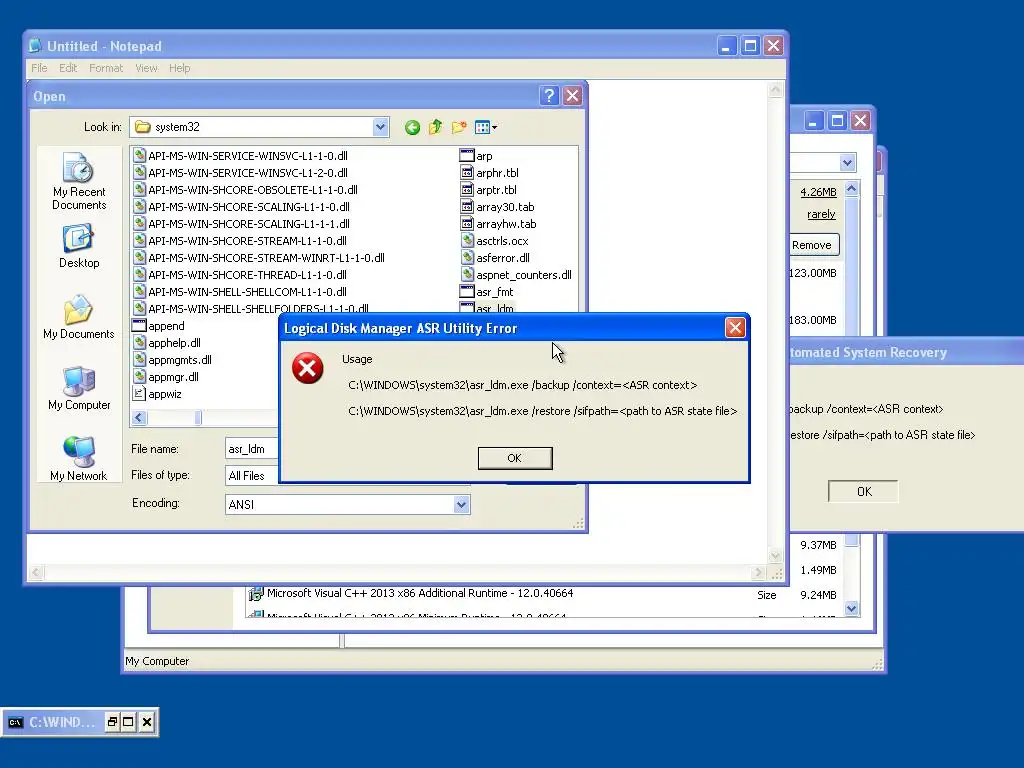The width and height of the screenshot is (1024, 768).
Task: Open Notepad File menu
Action: 39,68
